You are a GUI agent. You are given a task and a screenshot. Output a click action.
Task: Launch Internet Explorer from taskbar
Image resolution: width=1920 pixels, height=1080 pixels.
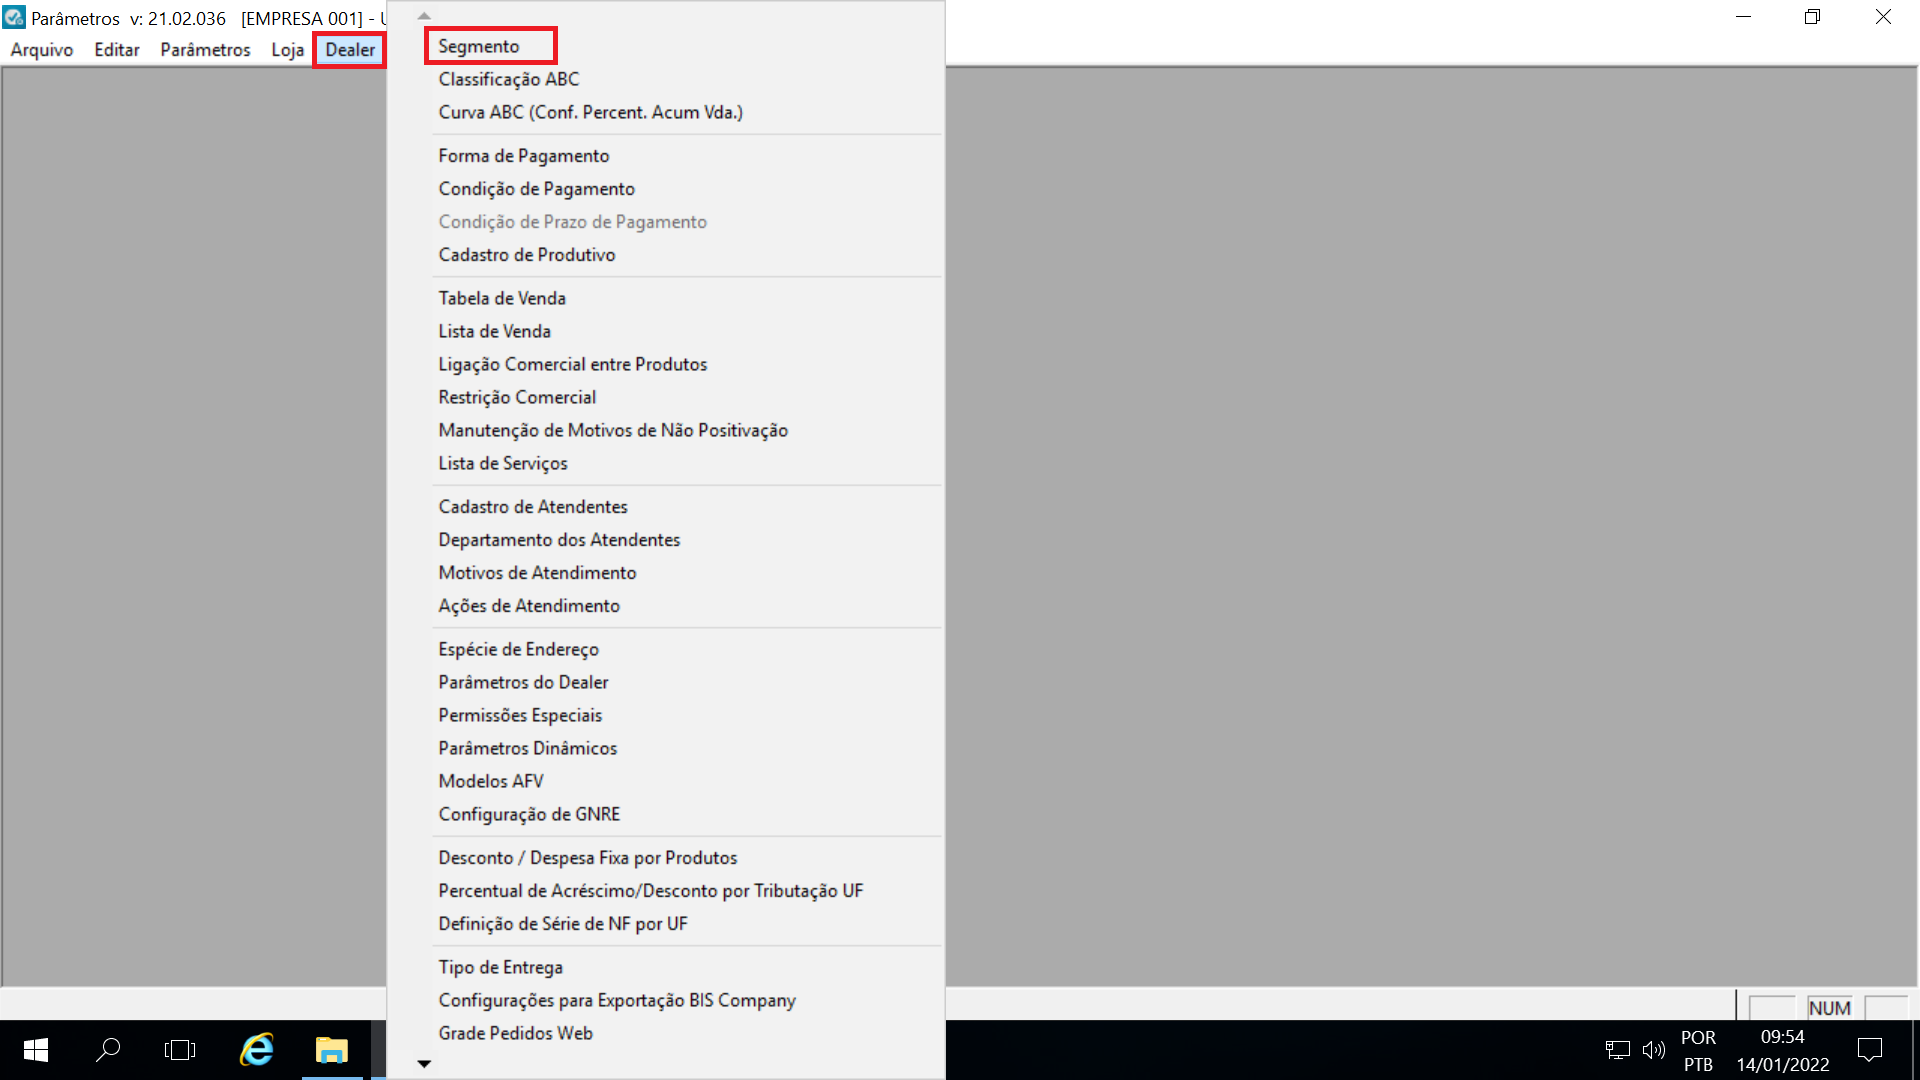point(257,1050)
